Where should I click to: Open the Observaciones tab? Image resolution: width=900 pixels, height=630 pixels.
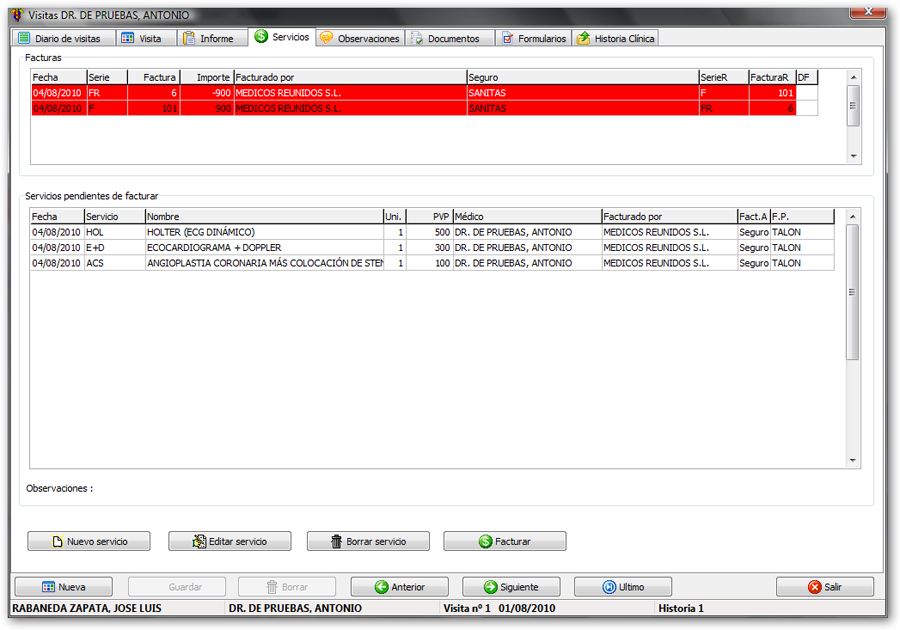coord(359,38)
